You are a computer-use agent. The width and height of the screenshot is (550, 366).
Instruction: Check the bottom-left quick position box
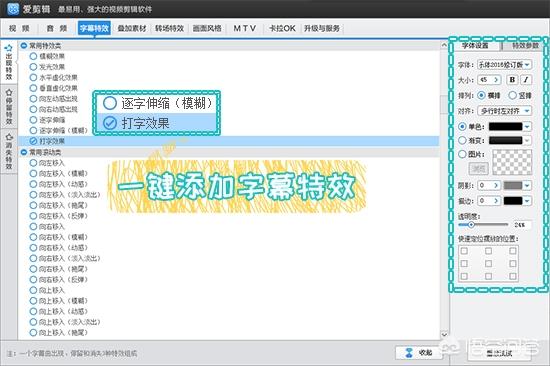[x=464, y=277]
